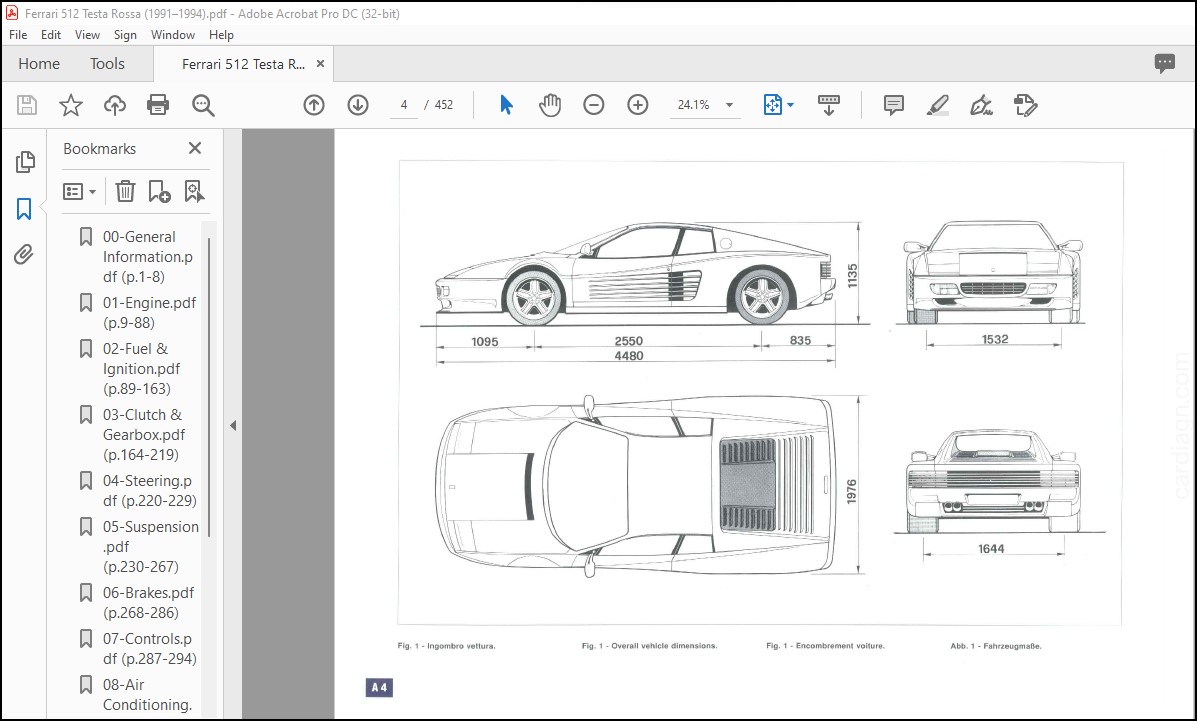Select the Ferrari 512 Testa document tab
1197x721 pixels.
click(x=243, y=64)
